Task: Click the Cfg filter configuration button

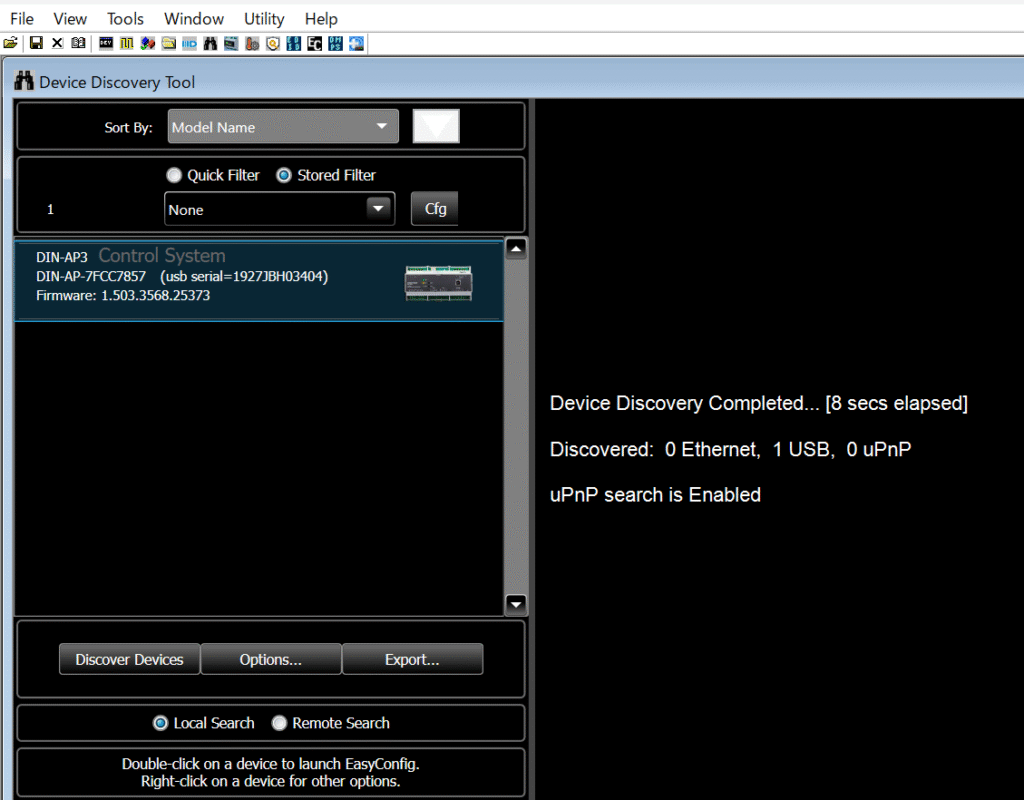Action: point(434,208)
